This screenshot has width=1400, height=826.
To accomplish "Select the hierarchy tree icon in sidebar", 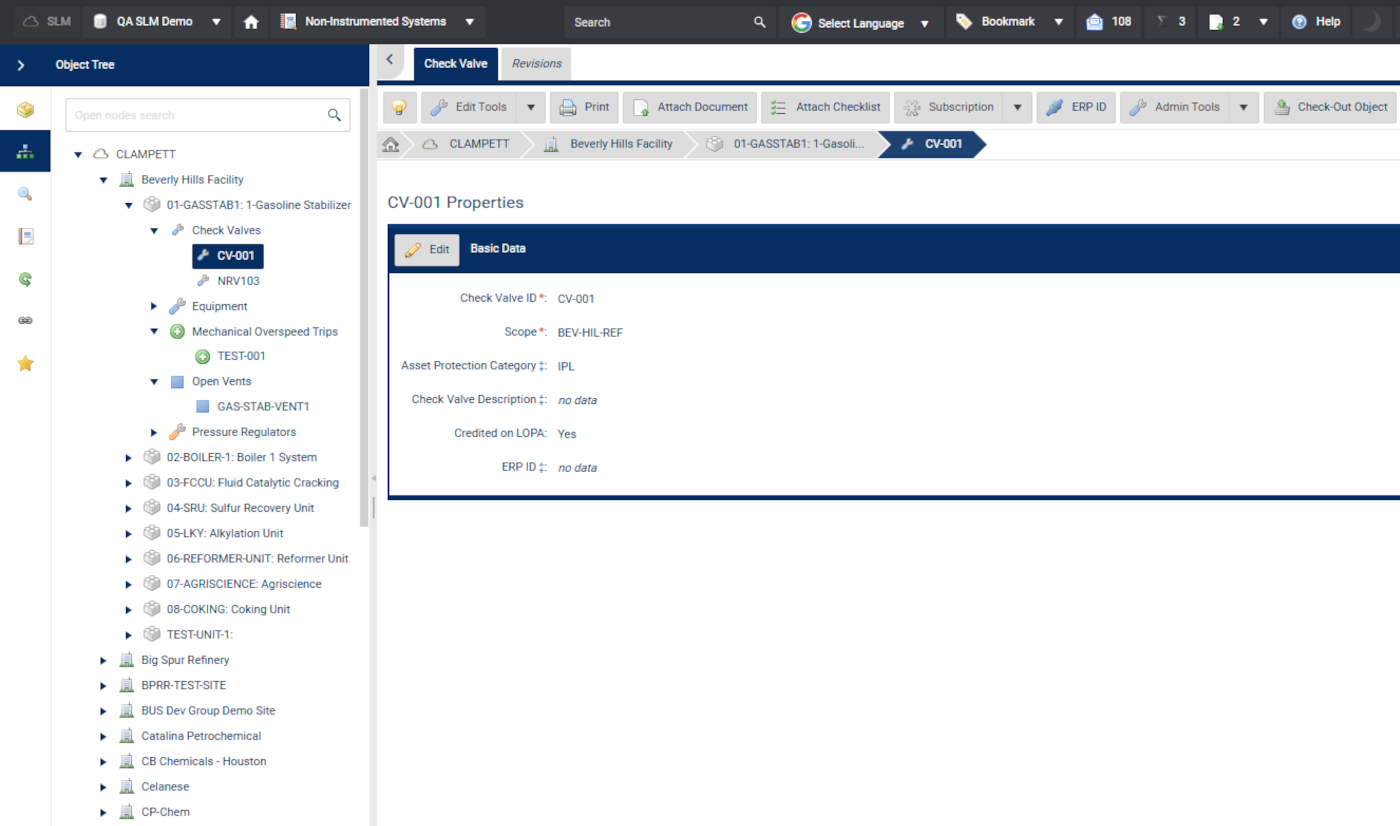I will click(26, 152).
